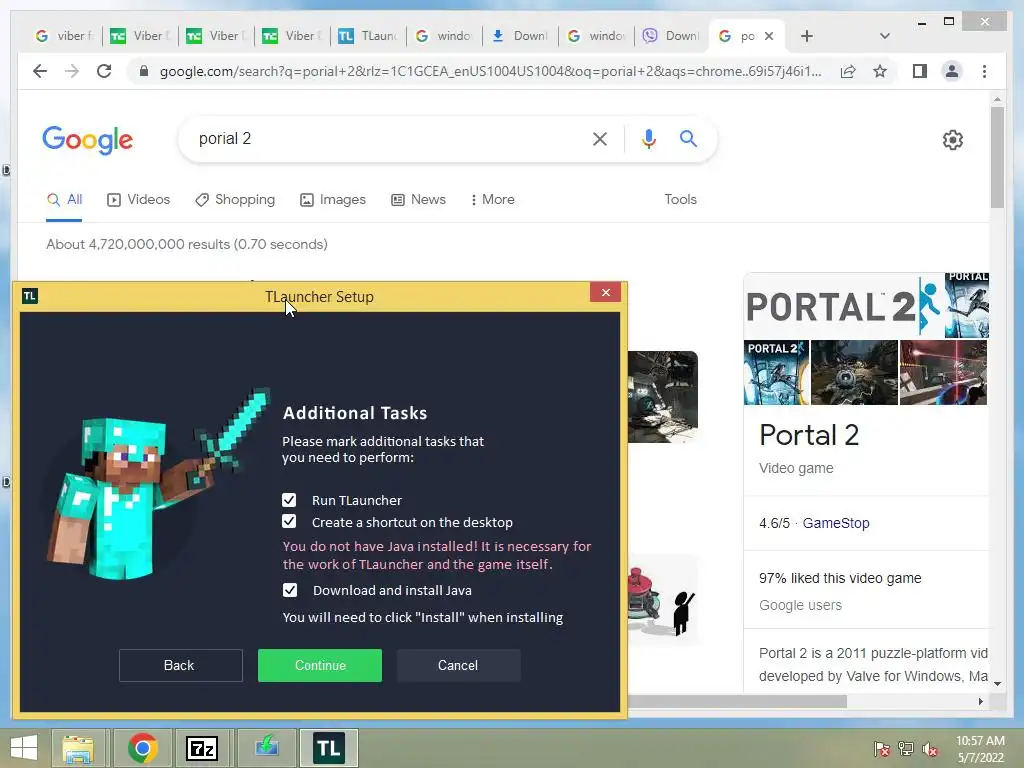Bookmark this page with star icon
The image size is (1024, 768).
pos(880,71)
